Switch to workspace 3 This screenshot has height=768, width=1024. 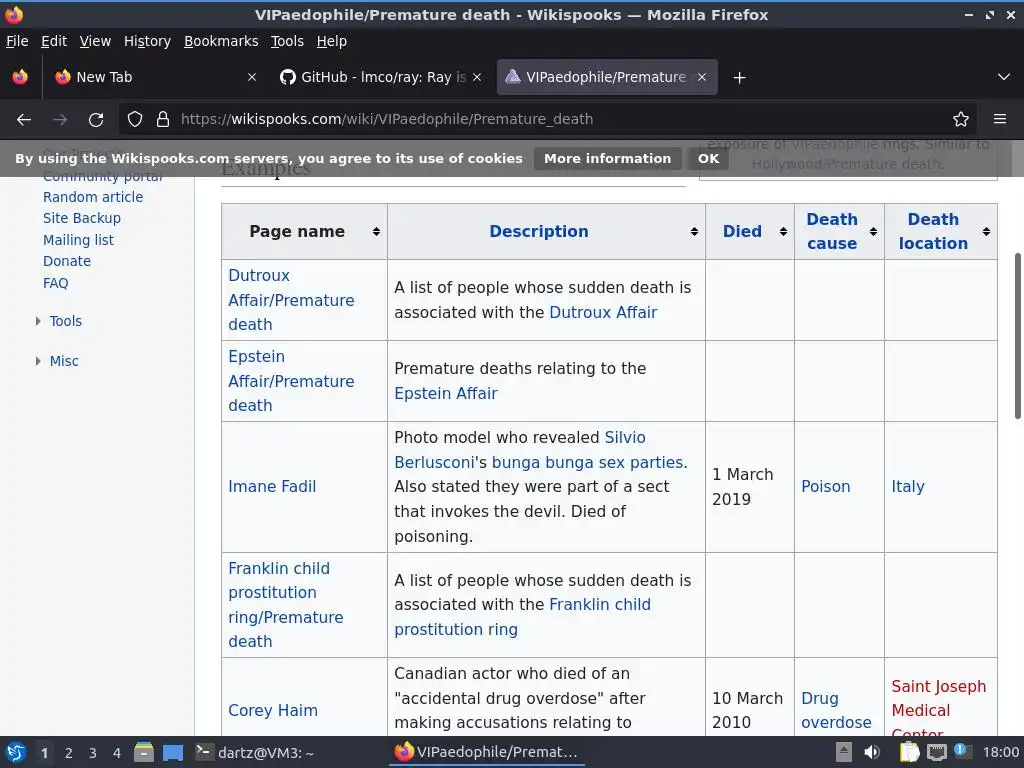click(x=93, y=753)
